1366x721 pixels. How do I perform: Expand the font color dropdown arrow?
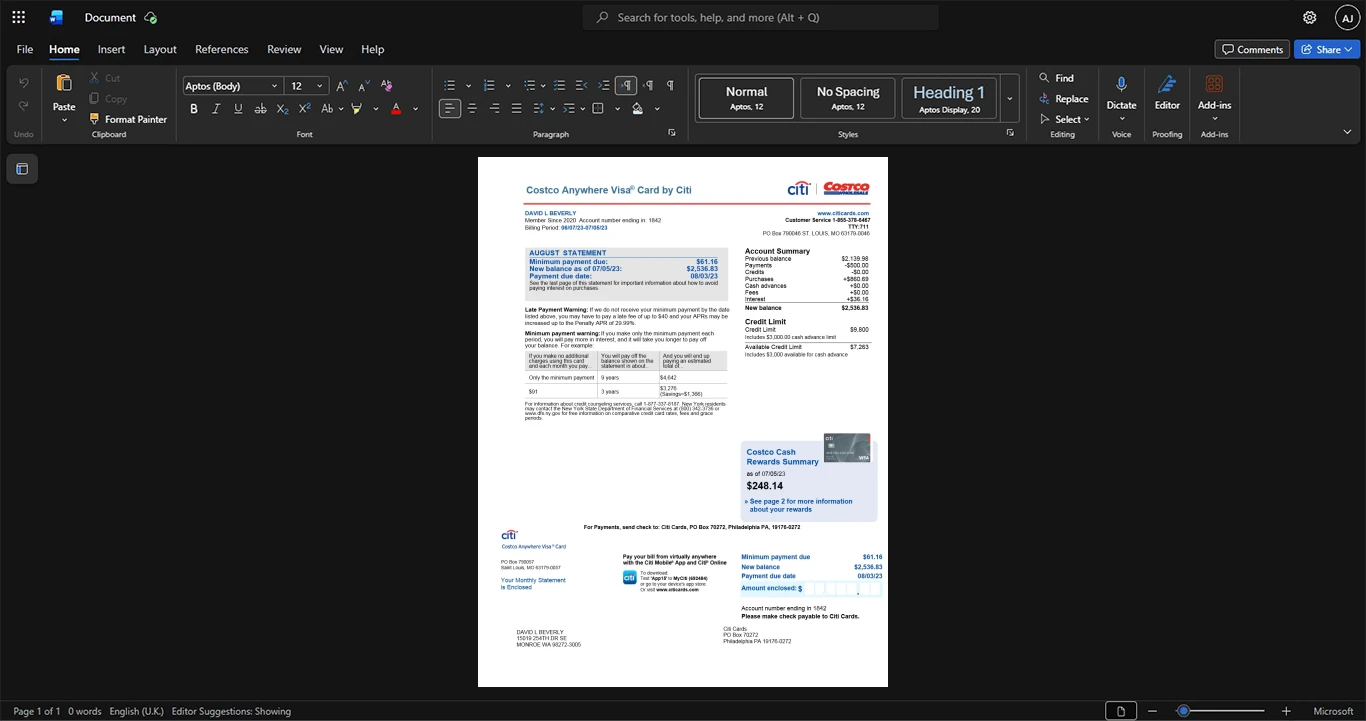[x=415, y=109]
